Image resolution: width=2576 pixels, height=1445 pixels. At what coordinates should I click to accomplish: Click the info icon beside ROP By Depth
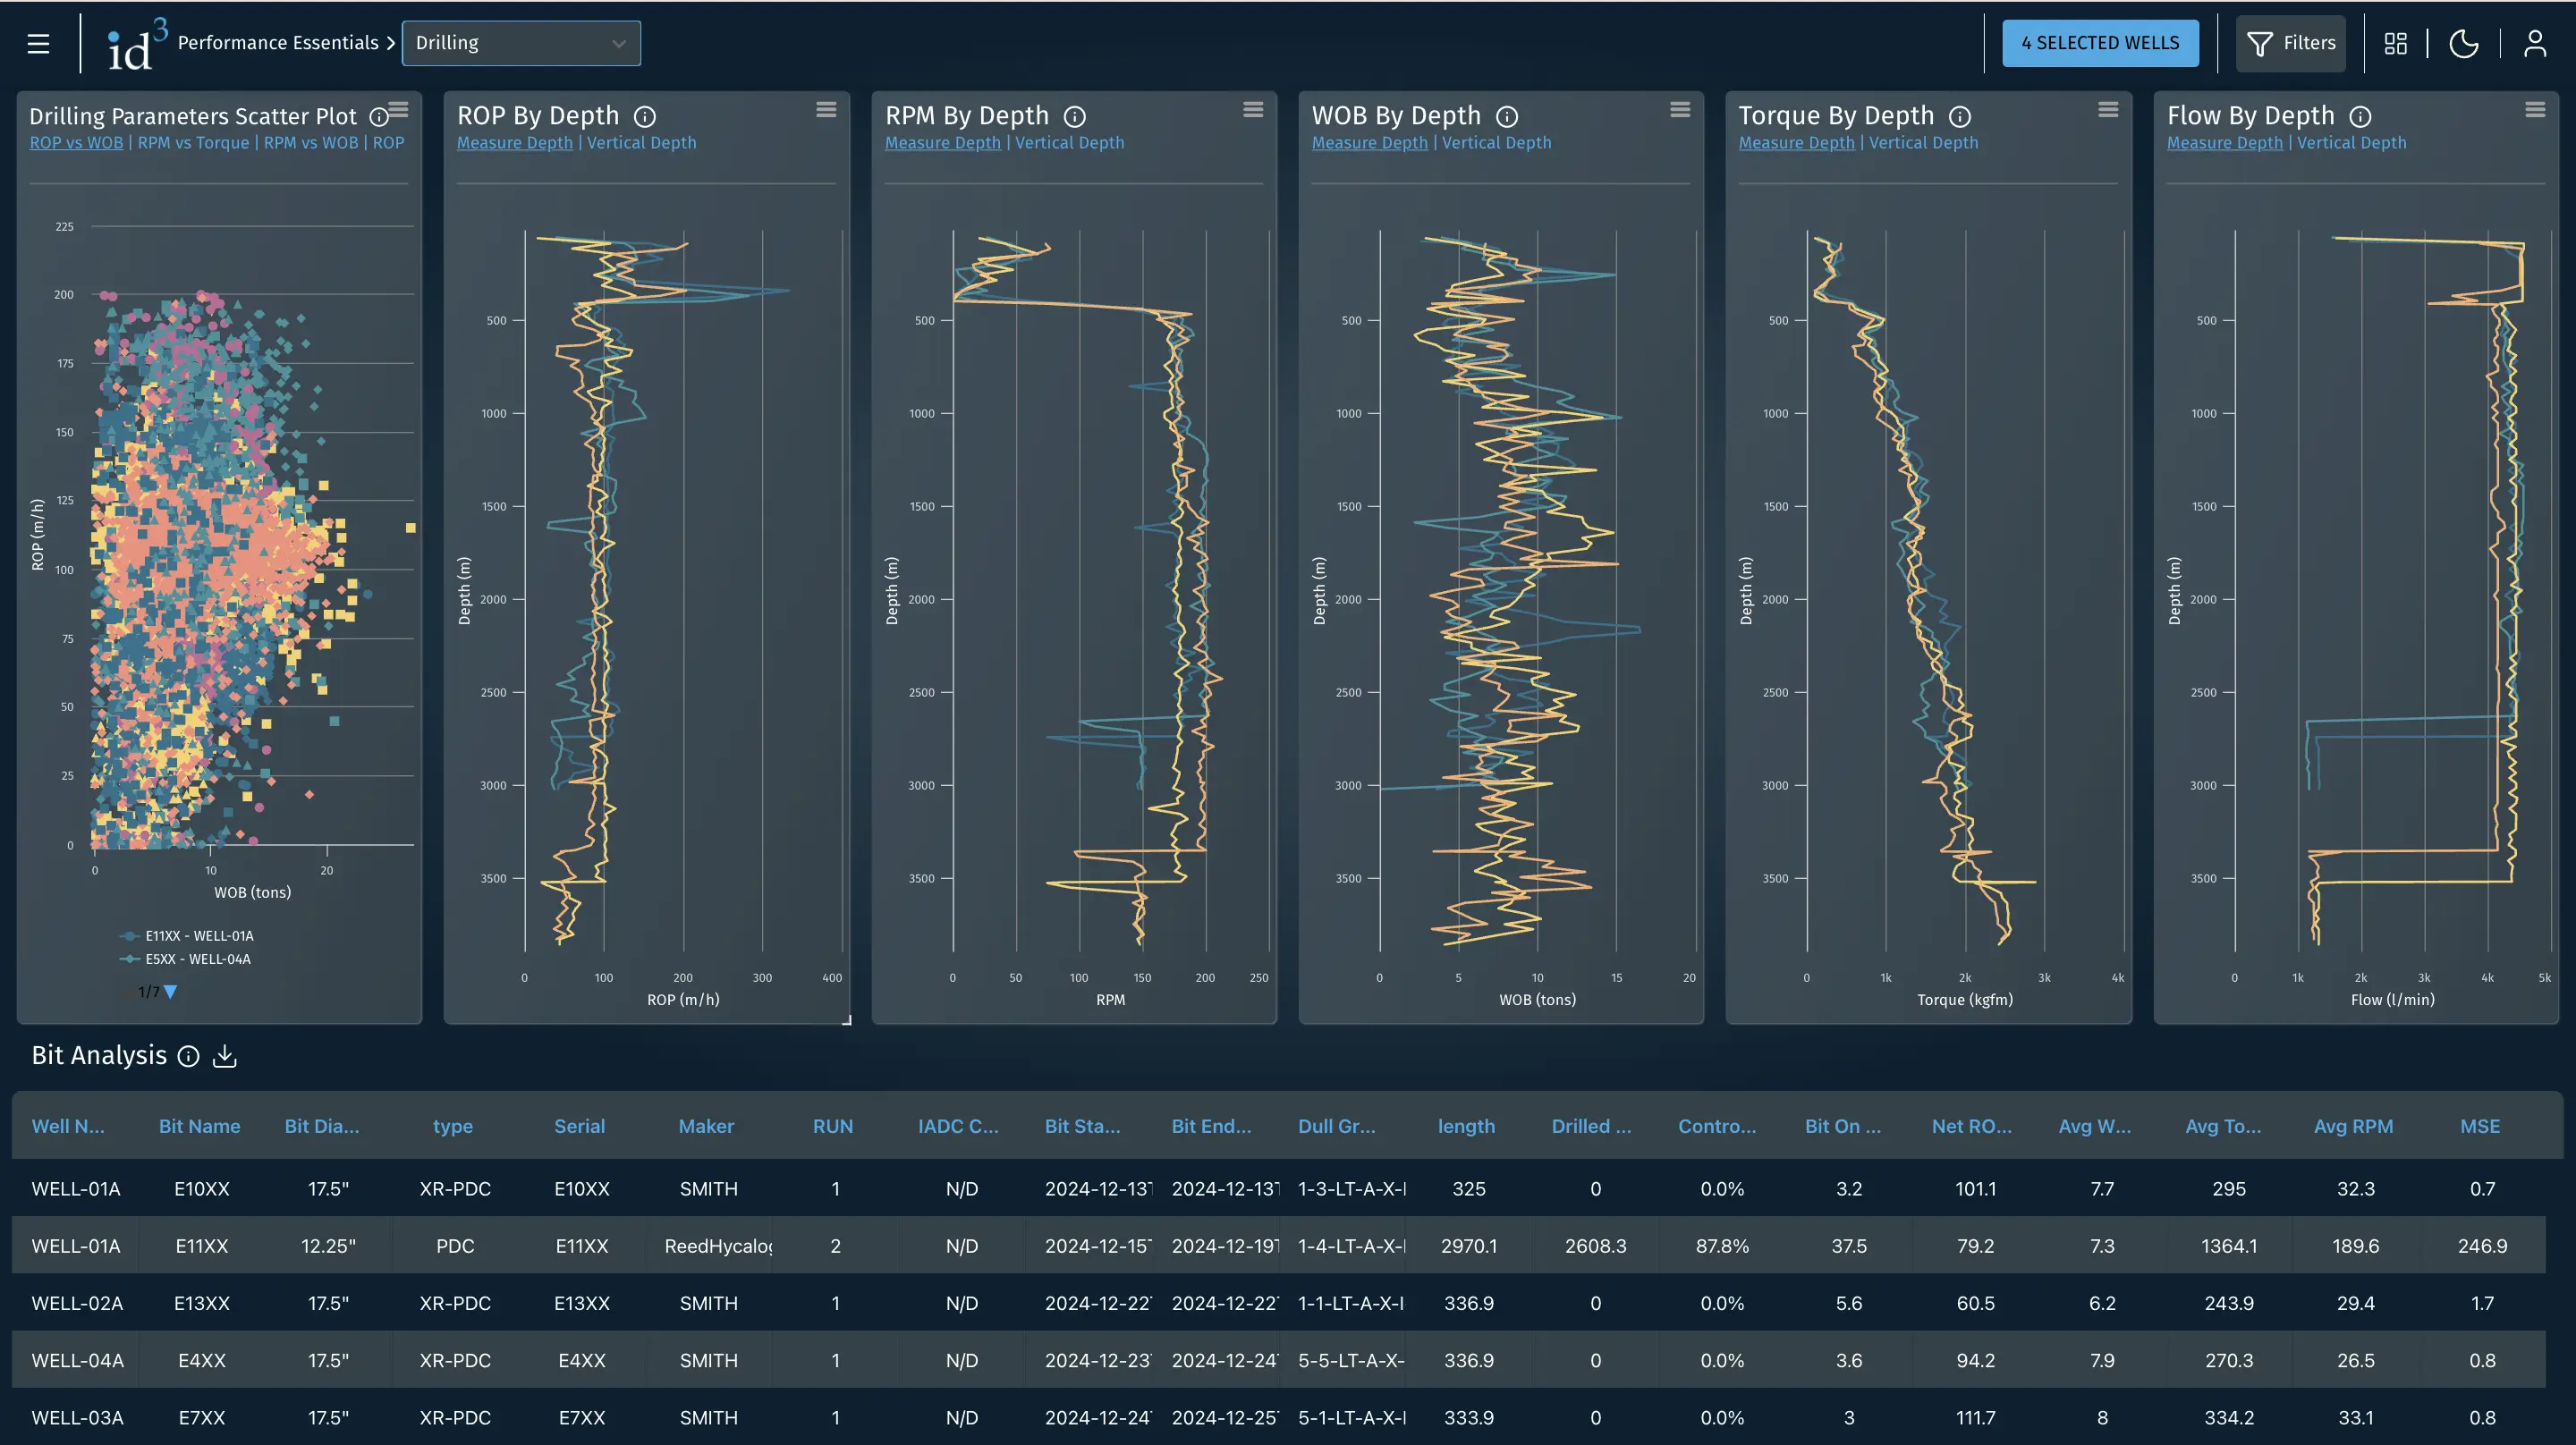click(x=645, y=116)
